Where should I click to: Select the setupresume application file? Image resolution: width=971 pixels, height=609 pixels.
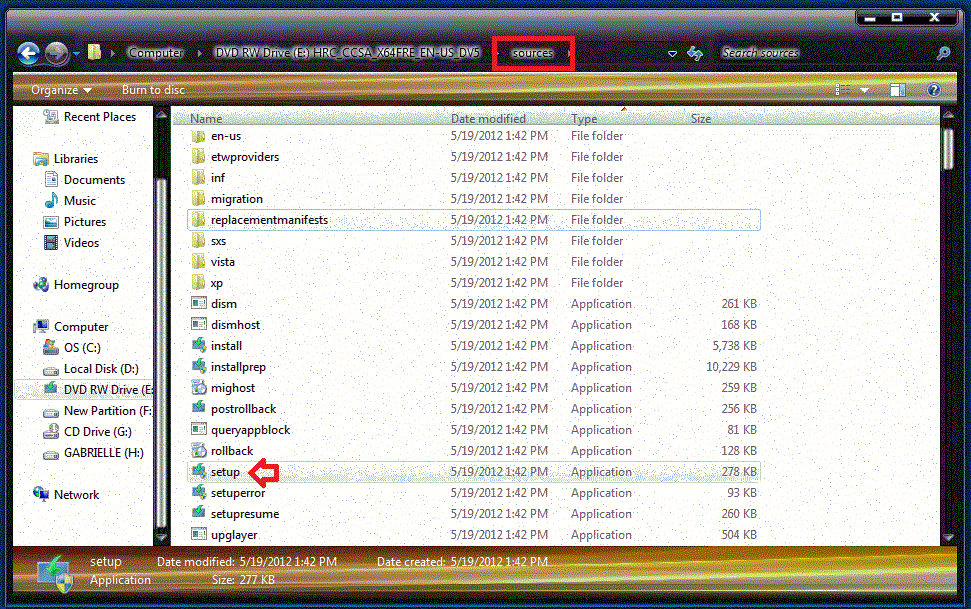pos(474,514)
